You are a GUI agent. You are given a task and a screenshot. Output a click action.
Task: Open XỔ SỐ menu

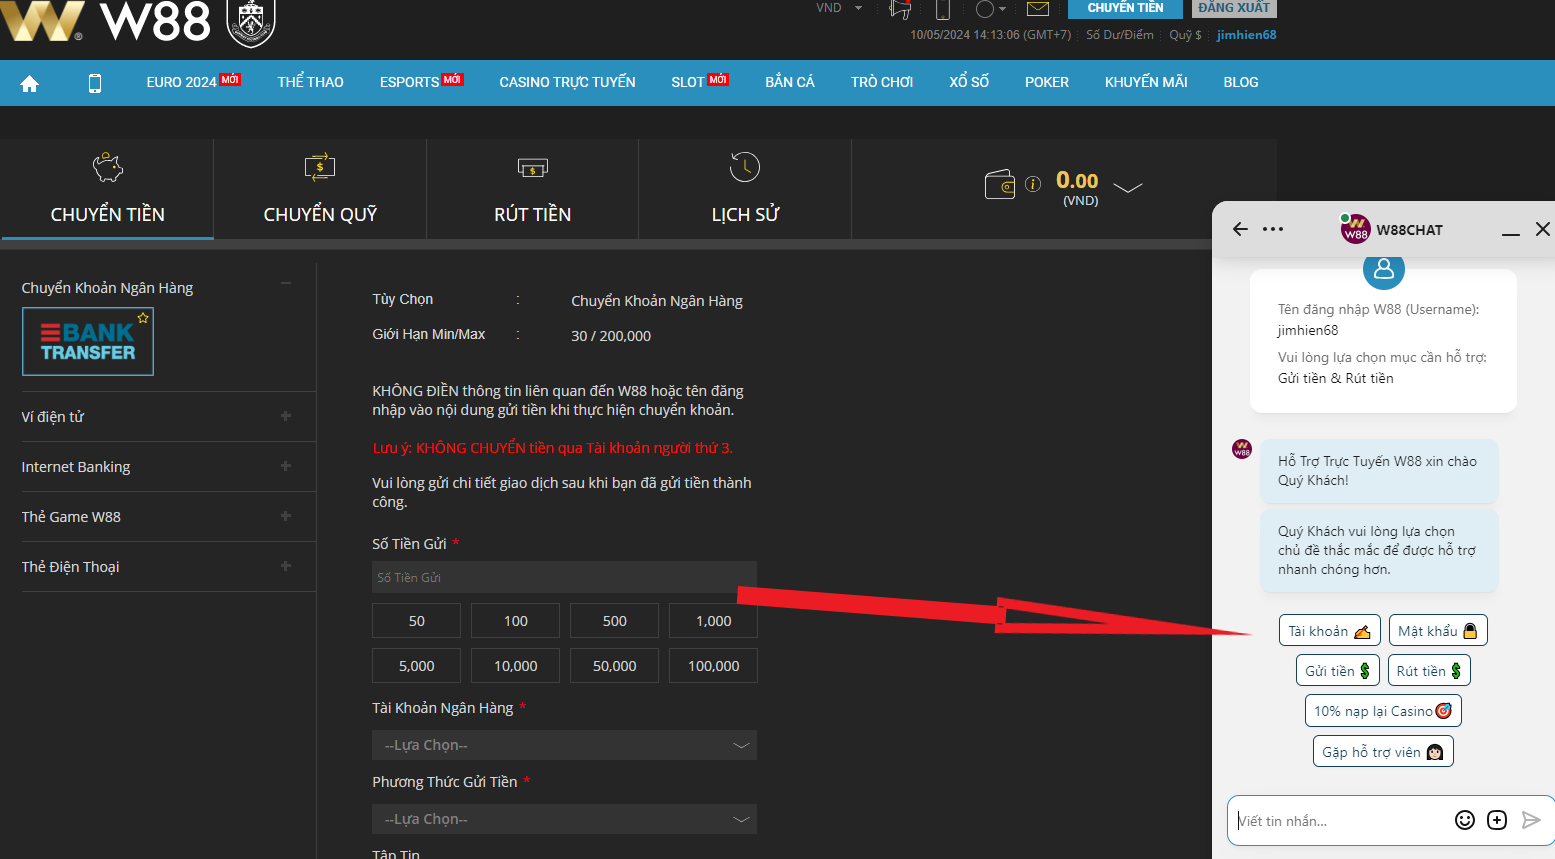pos(969,82)
